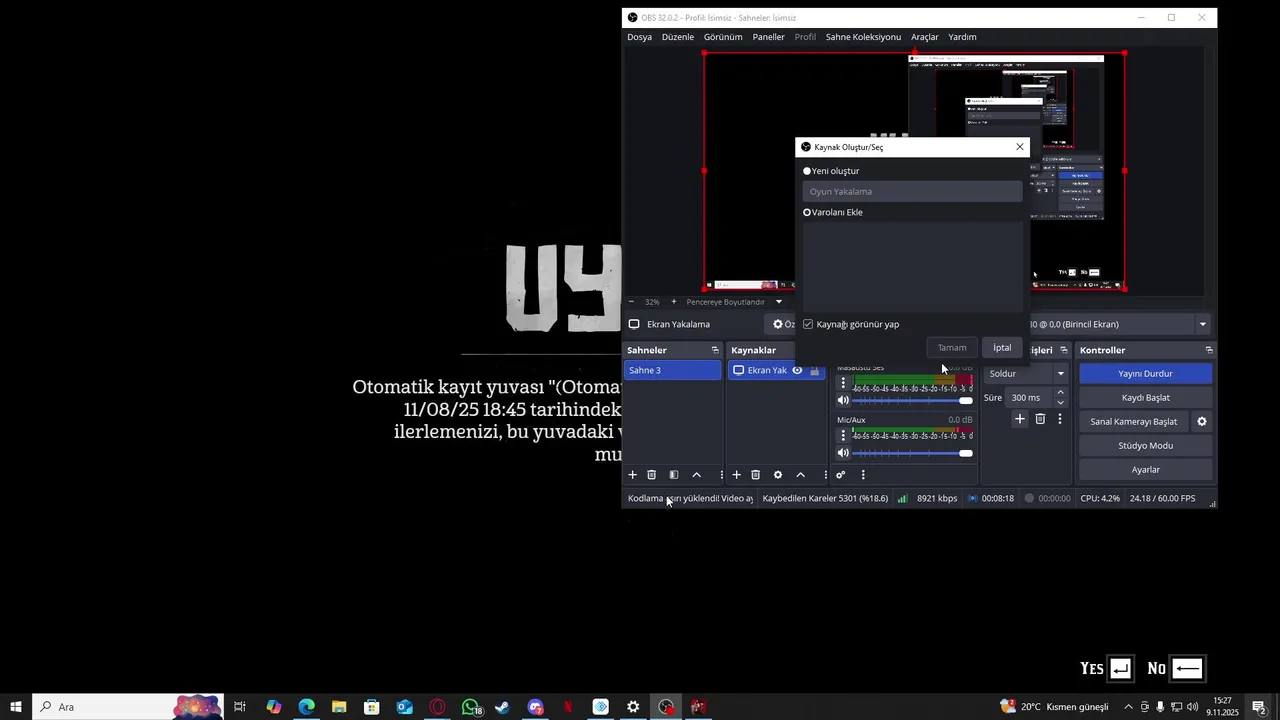Screen dimensions: 1280x720
Task: Open virtual camera settings gear icon
Action: click(1202, 422)
